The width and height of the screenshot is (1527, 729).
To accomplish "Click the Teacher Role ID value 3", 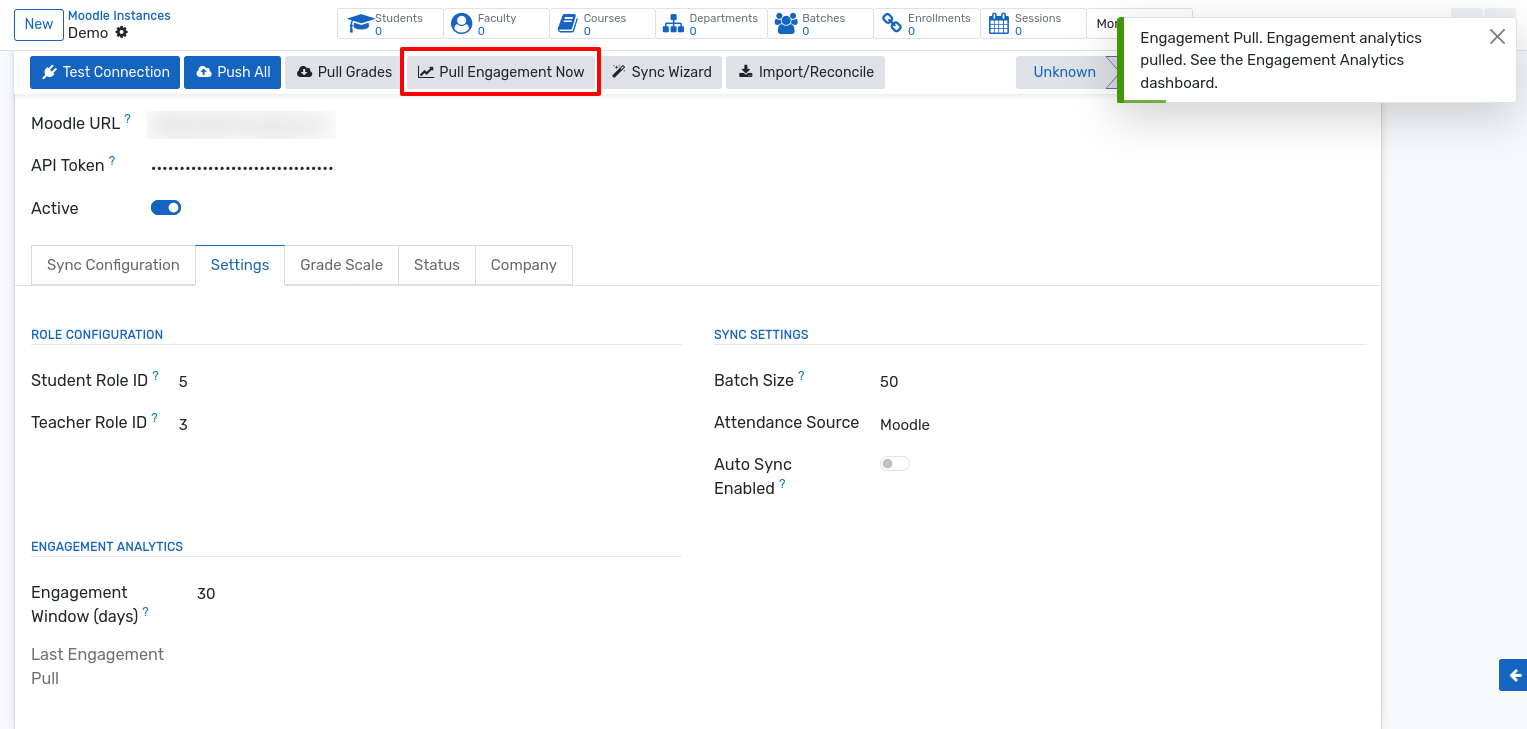I will point(183,425).
